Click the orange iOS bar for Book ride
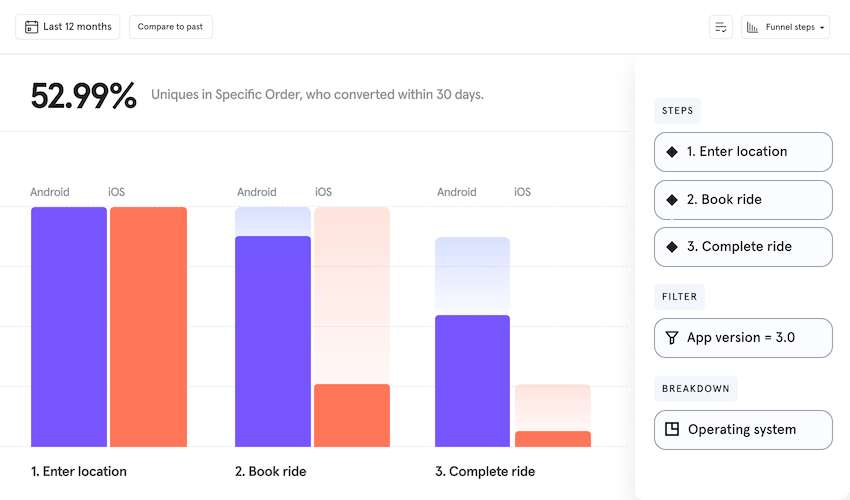Image resolution: width=850 pixels, height=500 pixels. click(x=352, y=415)
